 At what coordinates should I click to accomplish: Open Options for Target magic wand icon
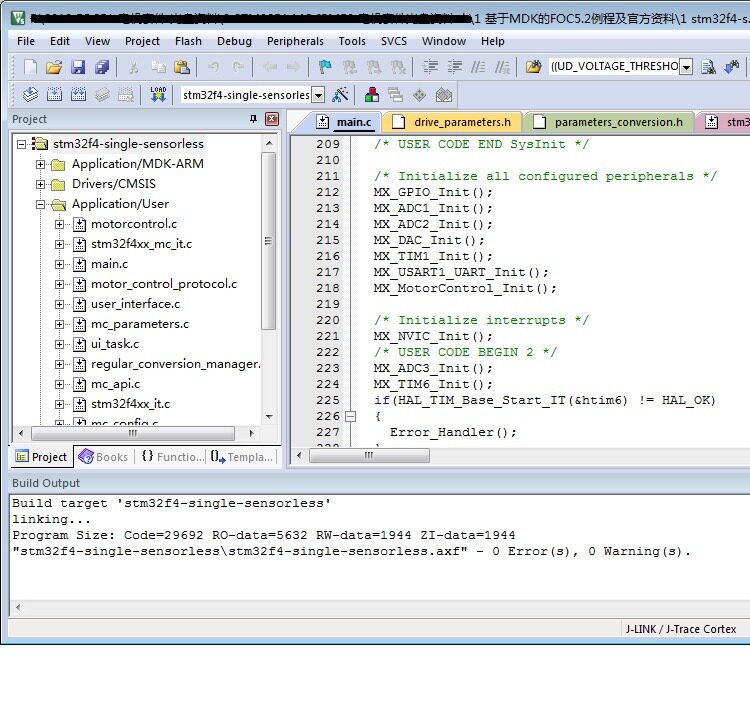[x=340, y=95]
